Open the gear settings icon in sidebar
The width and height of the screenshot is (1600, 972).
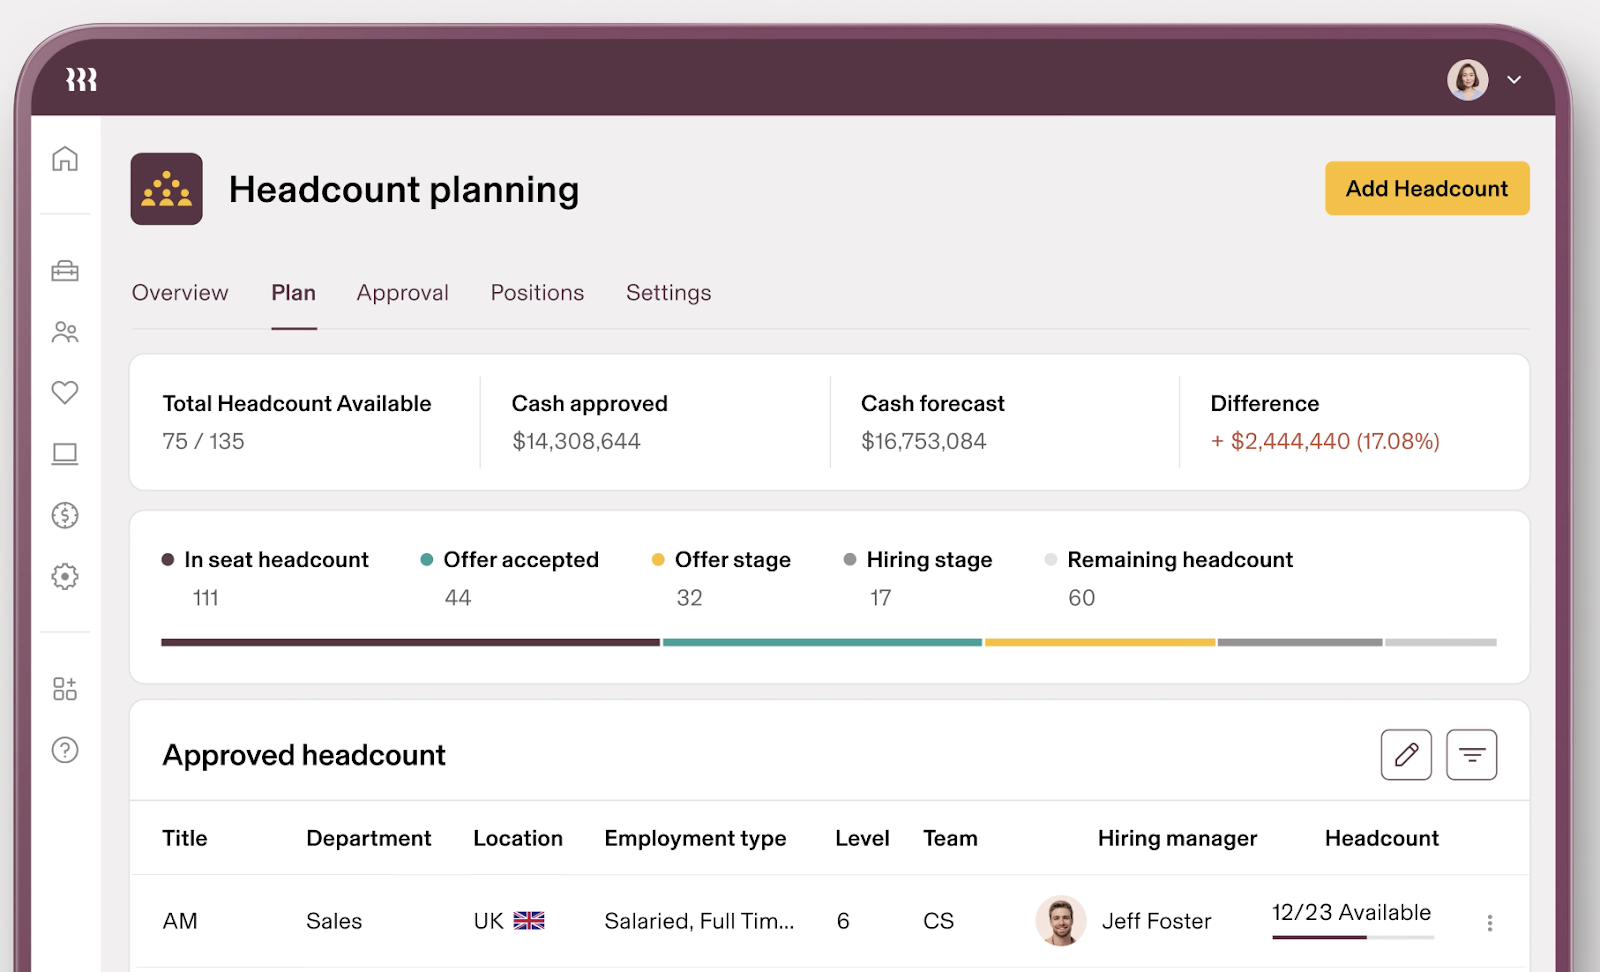point(65,576)
